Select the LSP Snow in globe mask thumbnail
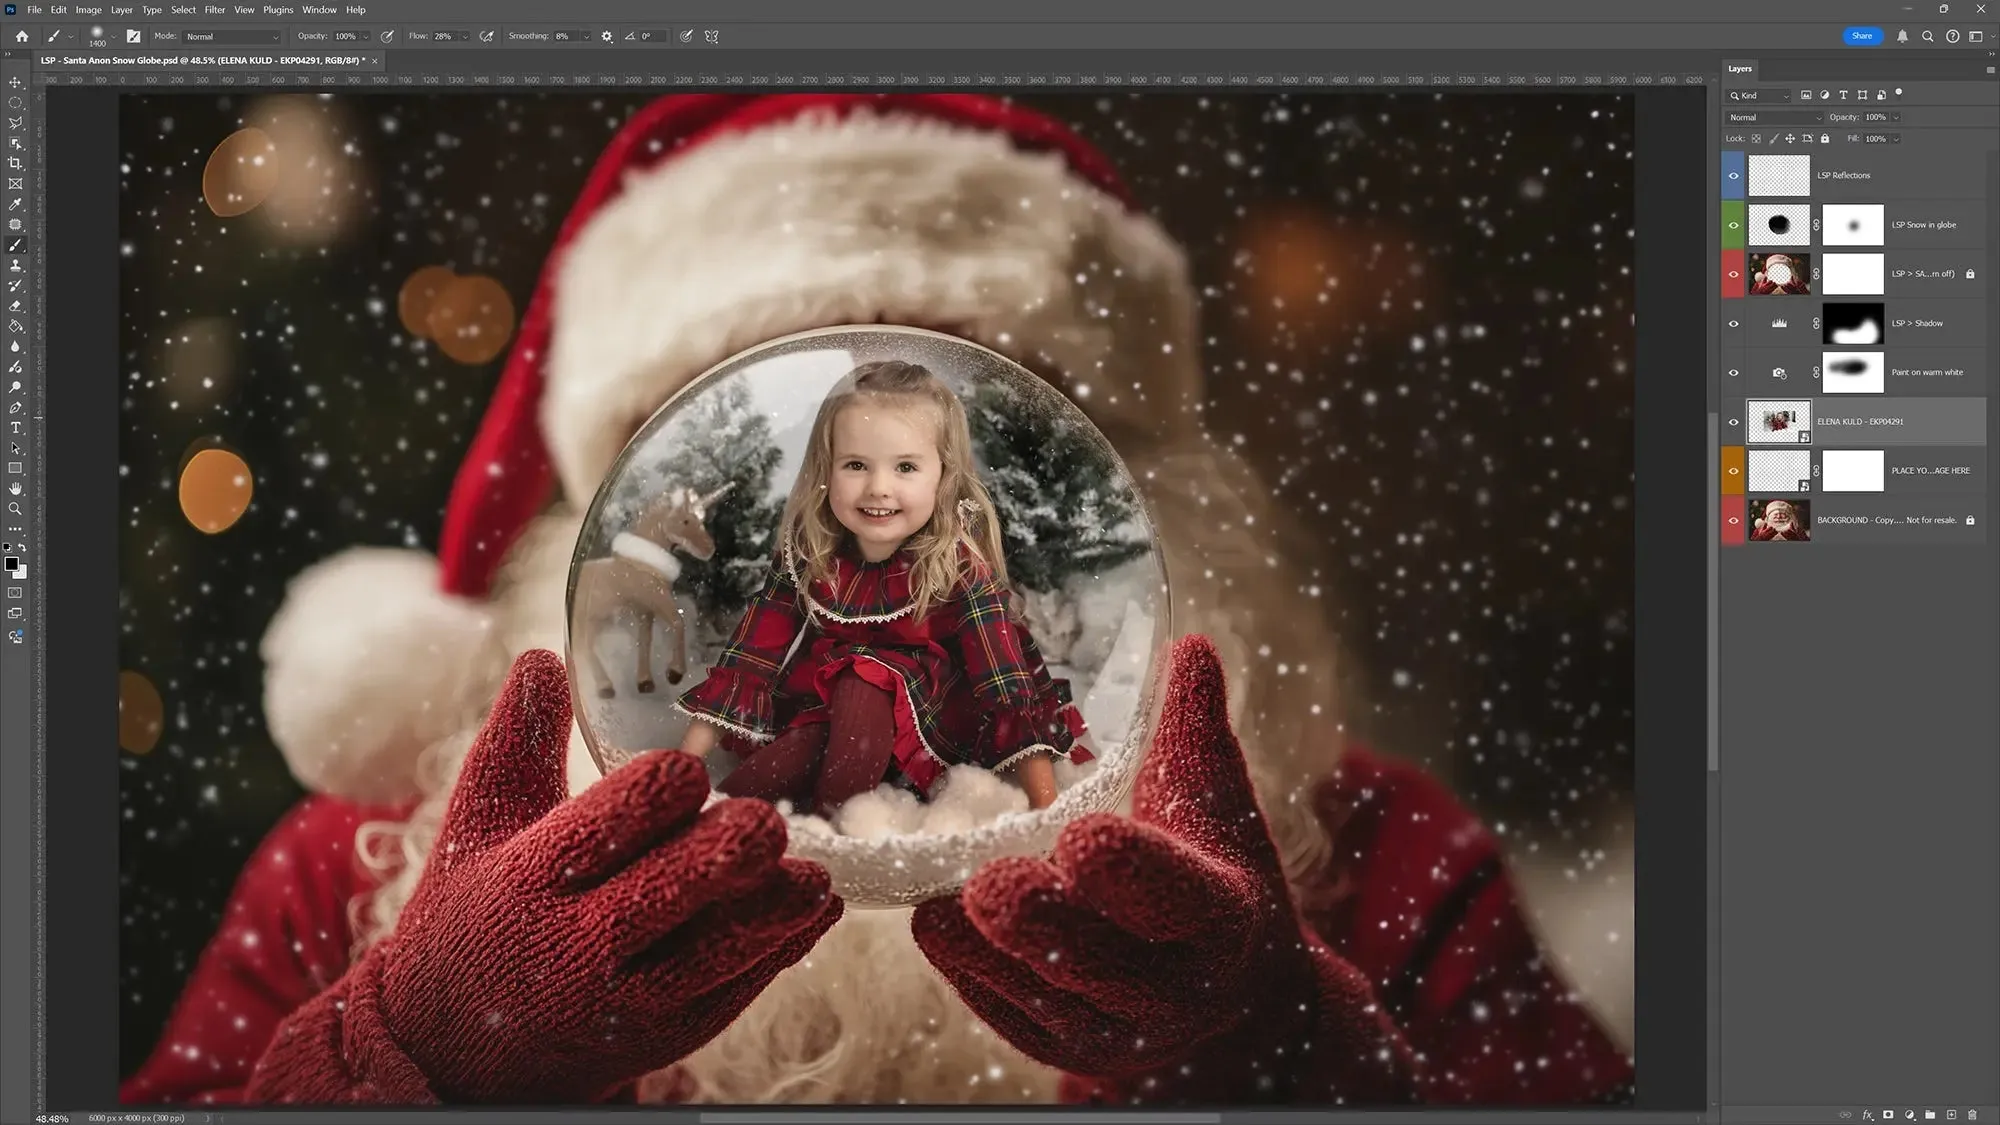 pos(1852,225)
